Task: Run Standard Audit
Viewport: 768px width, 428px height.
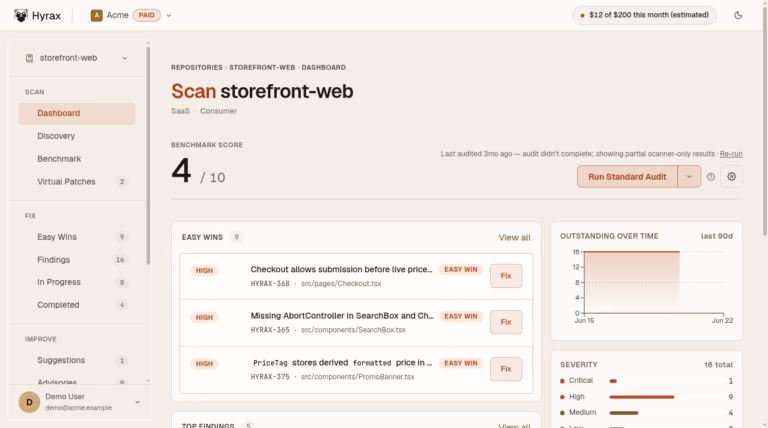Action: (627, 177)
